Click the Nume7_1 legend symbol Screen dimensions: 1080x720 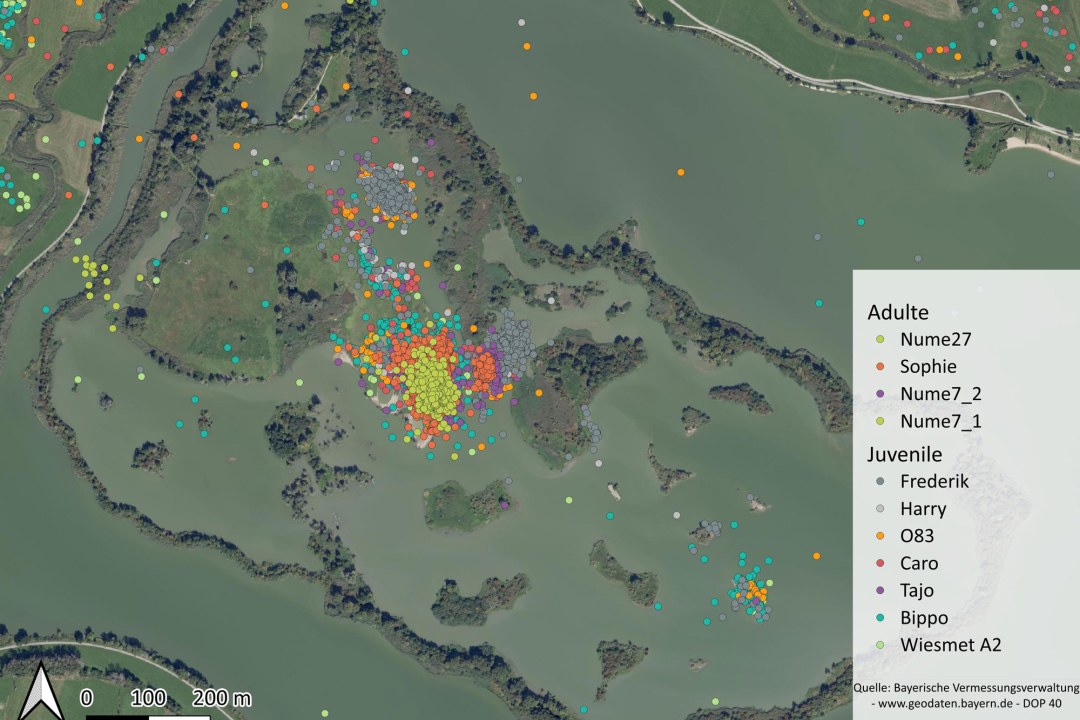(880, 421)
